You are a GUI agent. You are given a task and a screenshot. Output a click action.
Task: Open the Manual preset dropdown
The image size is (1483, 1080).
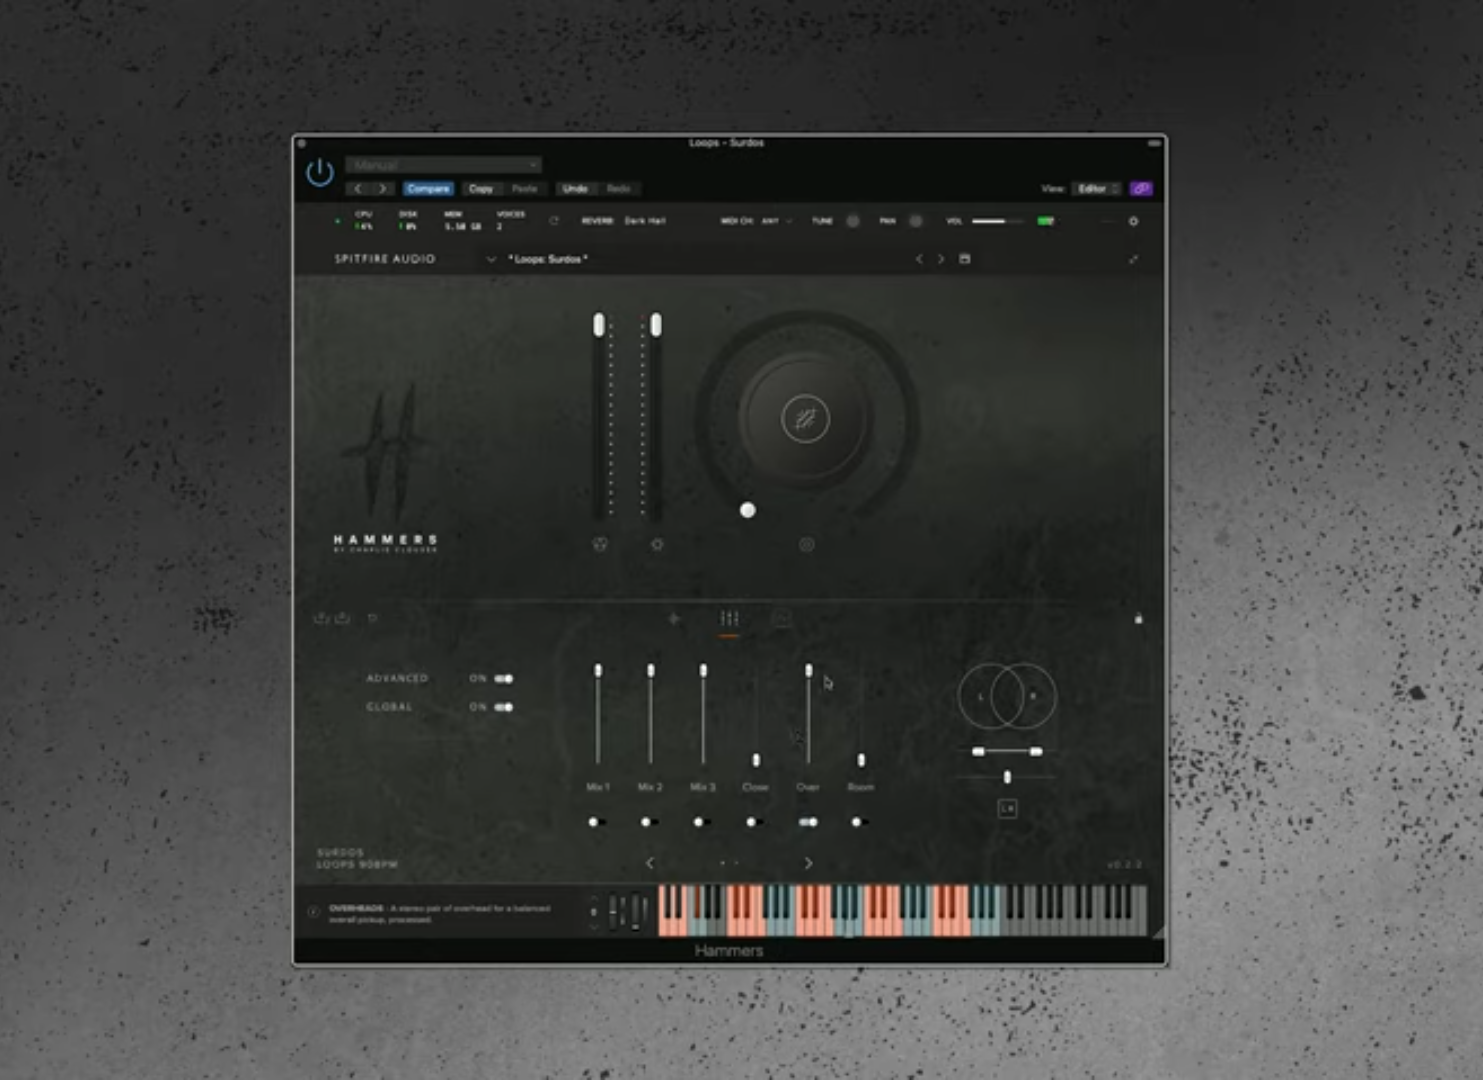(444, 165)
